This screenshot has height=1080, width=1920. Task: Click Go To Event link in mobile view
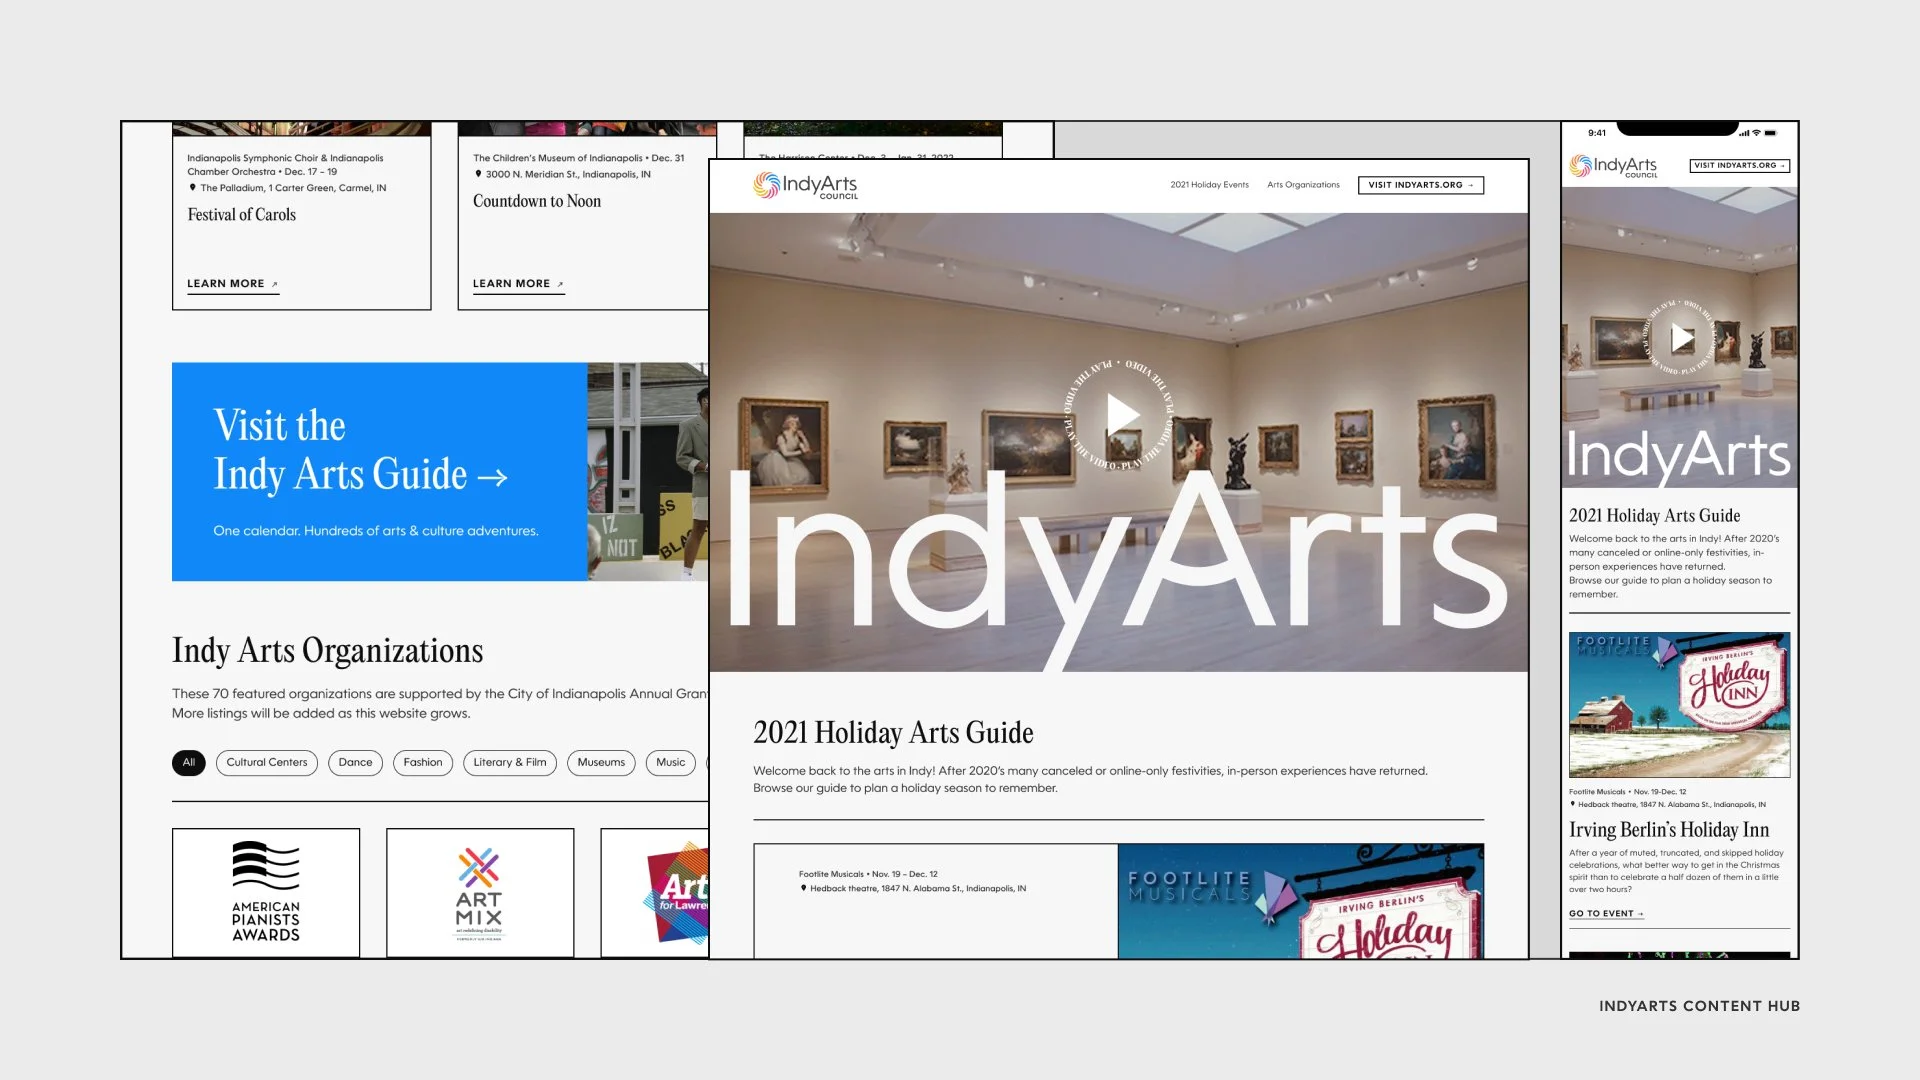pos(1605,913)
